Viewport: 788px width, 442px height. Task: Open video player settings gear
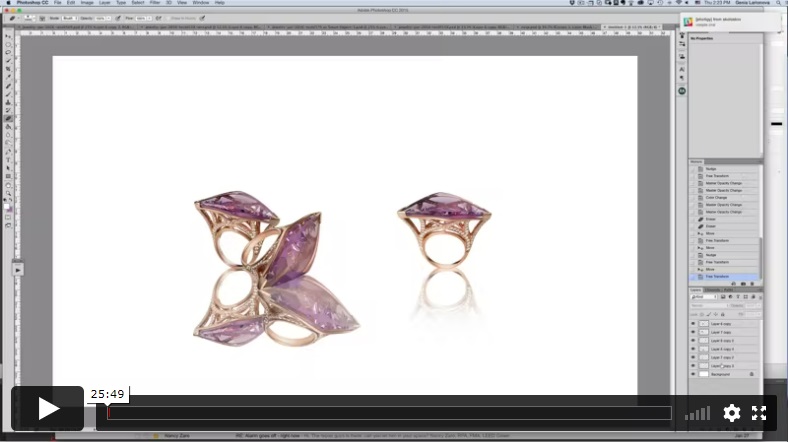pos(732,413)
